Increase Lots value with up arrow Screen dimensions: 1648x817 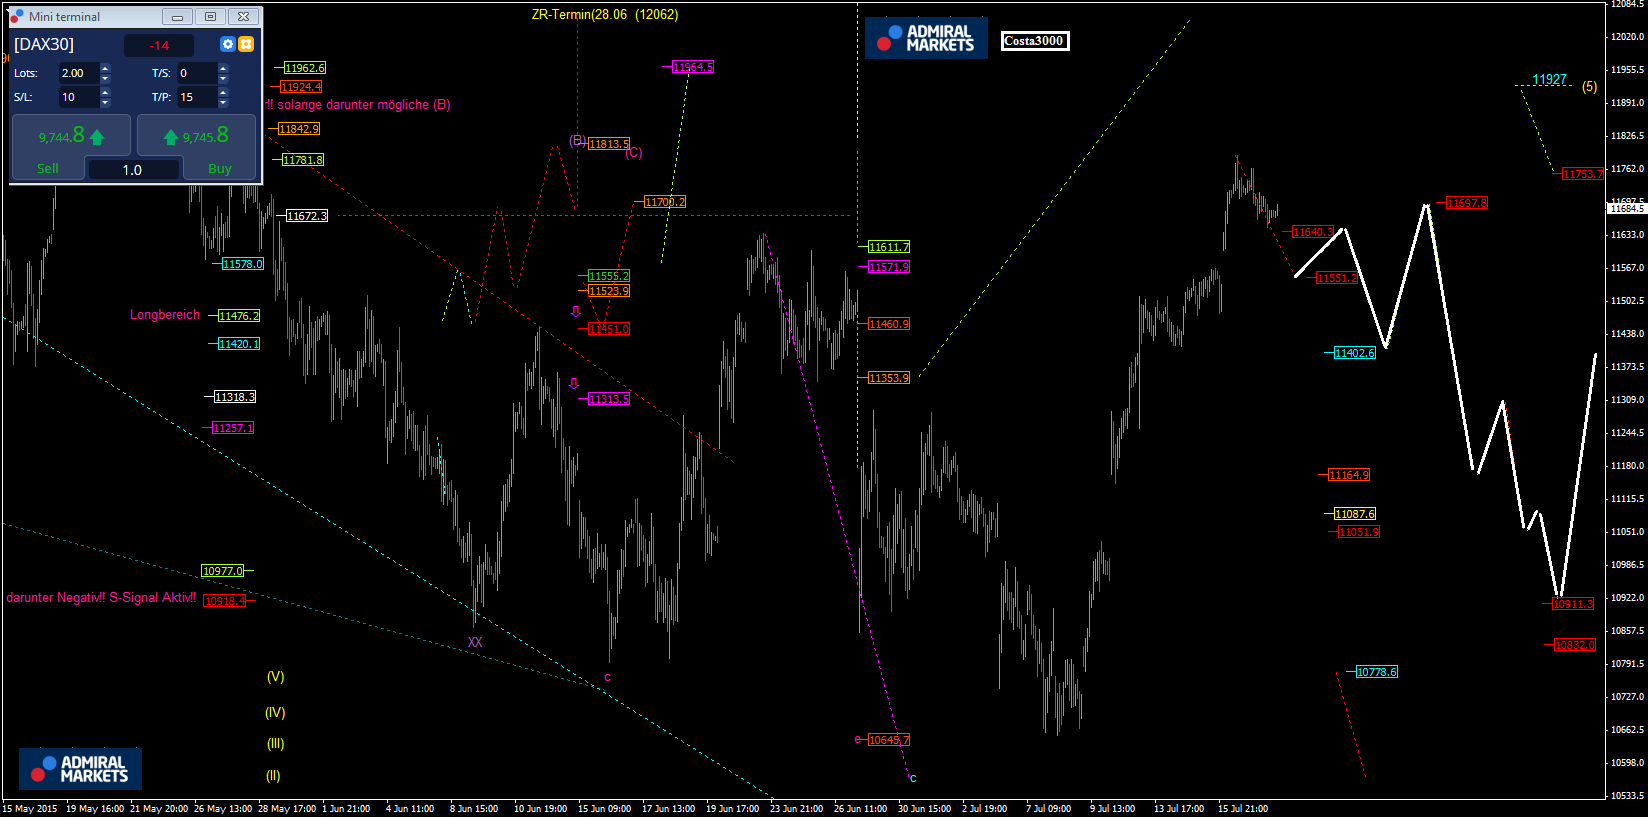[x=105, y=68]
